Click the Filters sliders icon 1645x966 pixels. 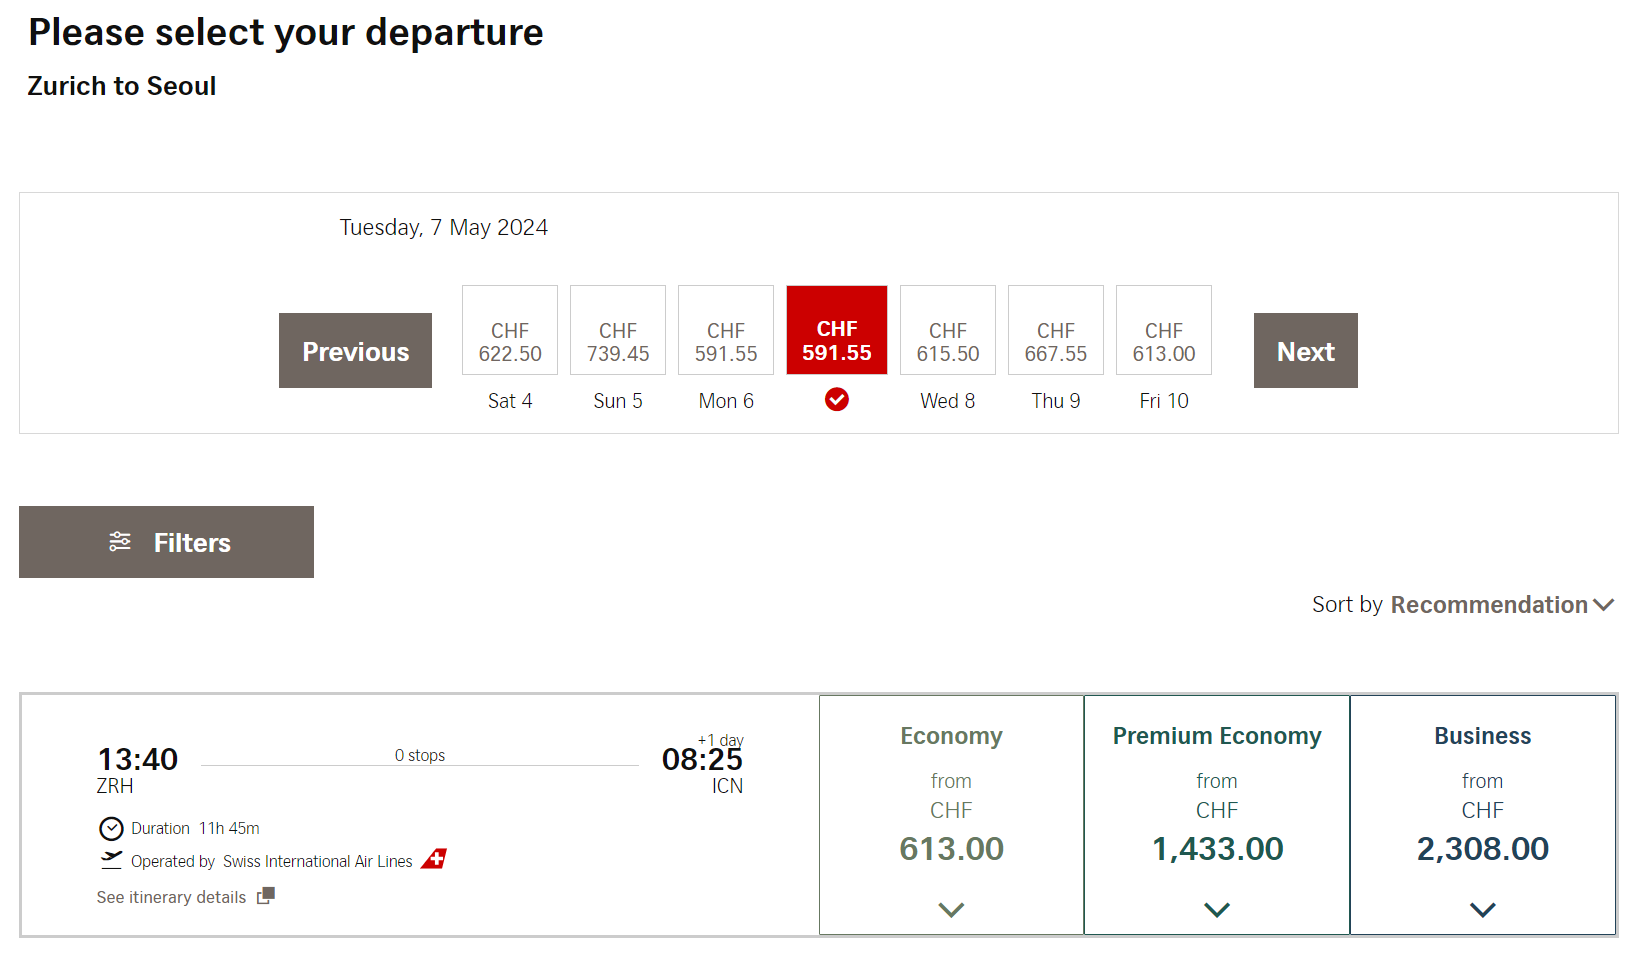click(x=120, y=542)
